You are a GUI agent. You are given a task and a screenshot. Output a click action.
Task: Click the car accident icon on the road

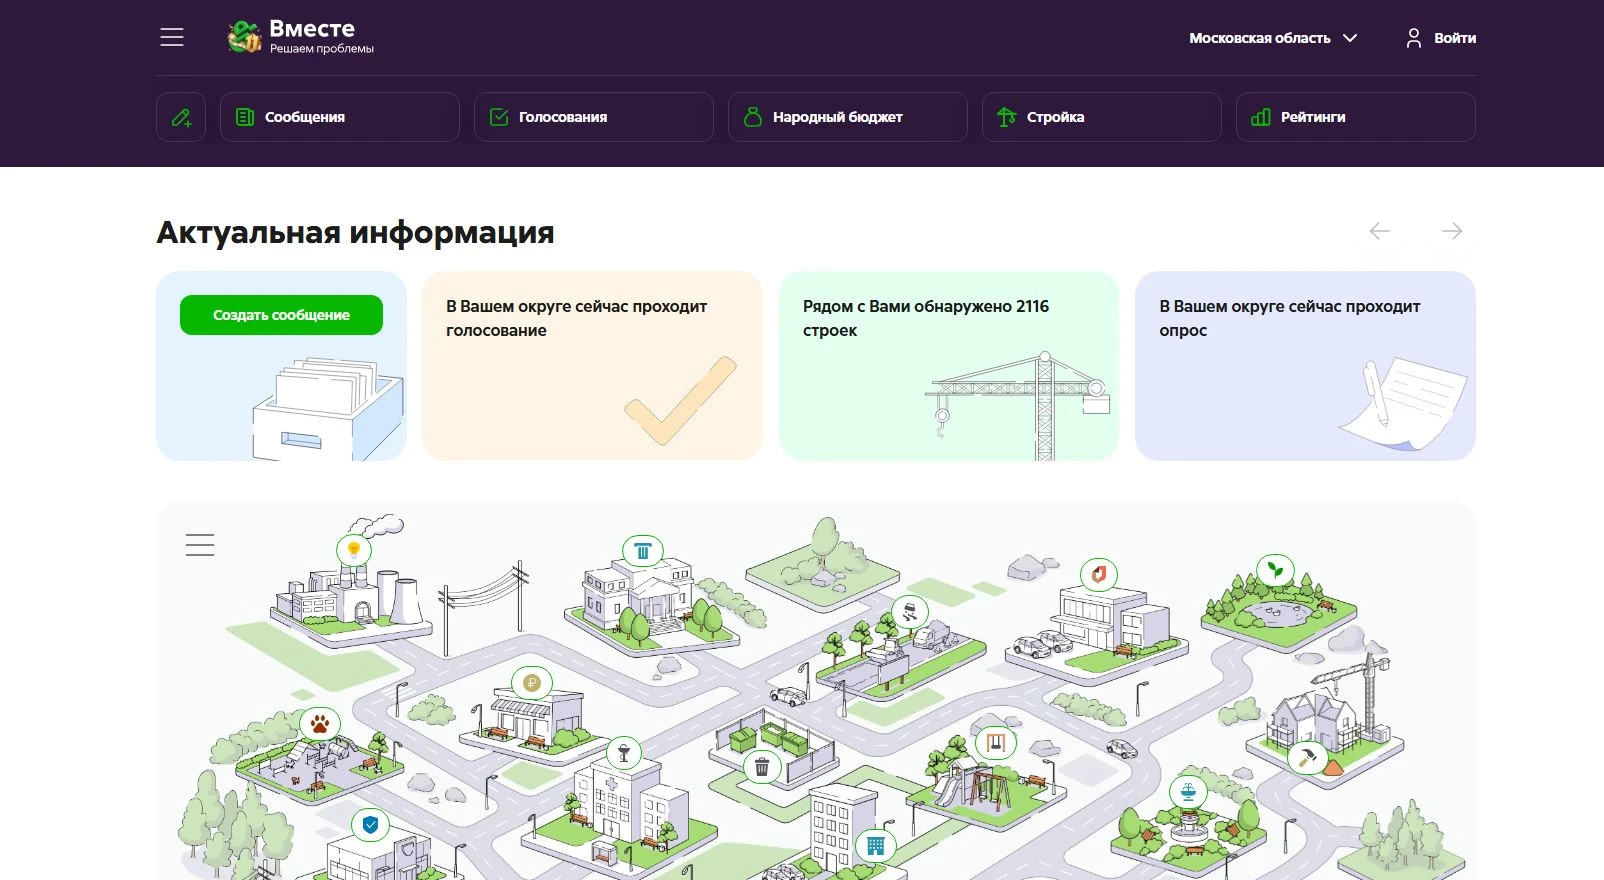(x=910, y=612)
